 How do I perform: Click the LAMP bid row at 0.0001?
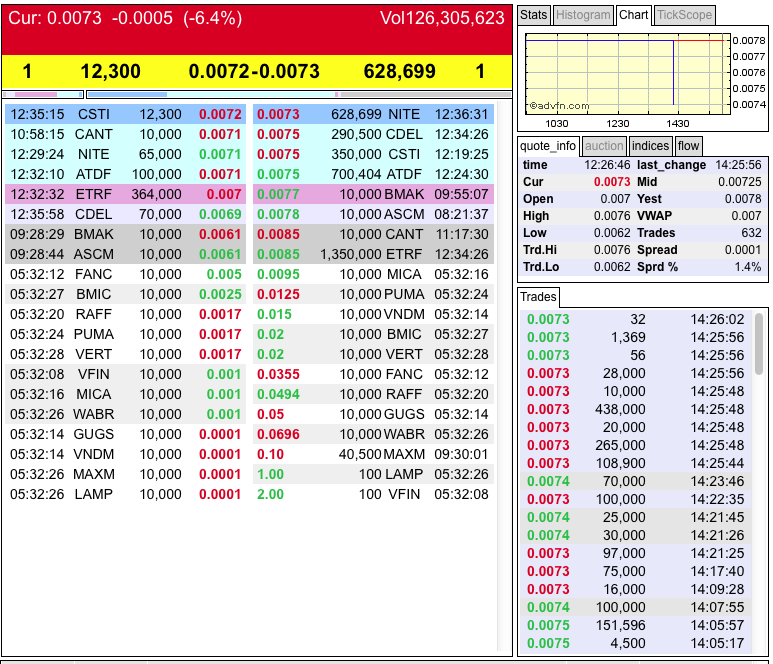(x=126, y=494)
